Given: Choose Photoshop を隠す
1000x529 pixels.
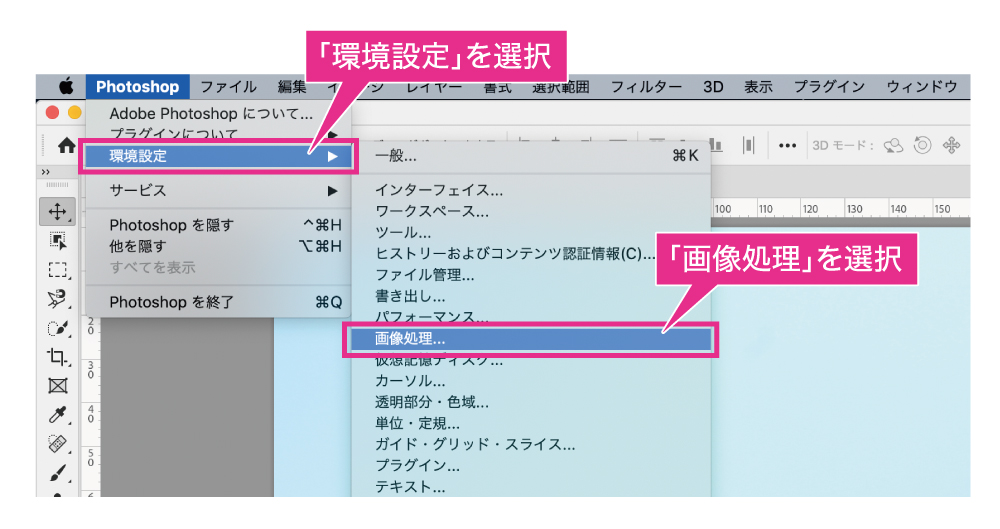Looking at the screenshot, I should click(218, 225).
